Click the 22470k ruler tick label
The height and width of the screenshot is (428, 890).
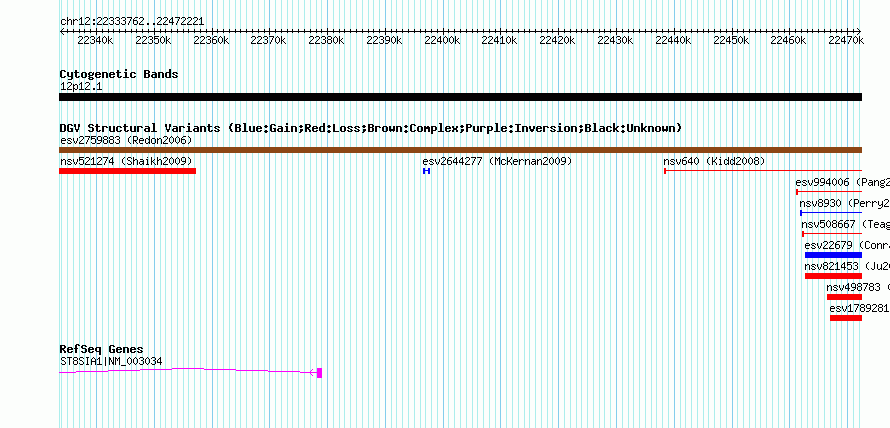(846, 40)
